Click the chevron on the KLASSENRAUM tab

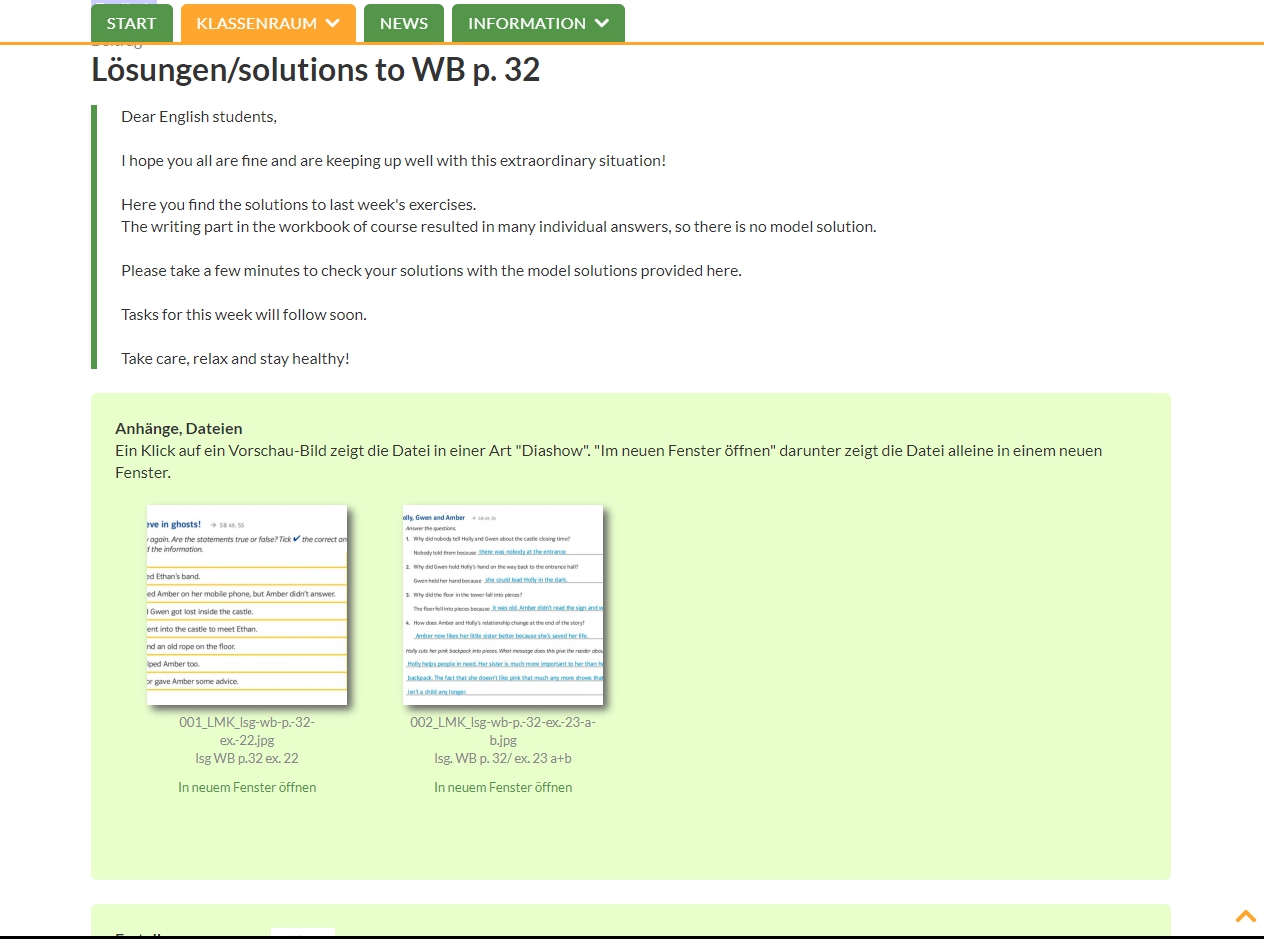333,23
